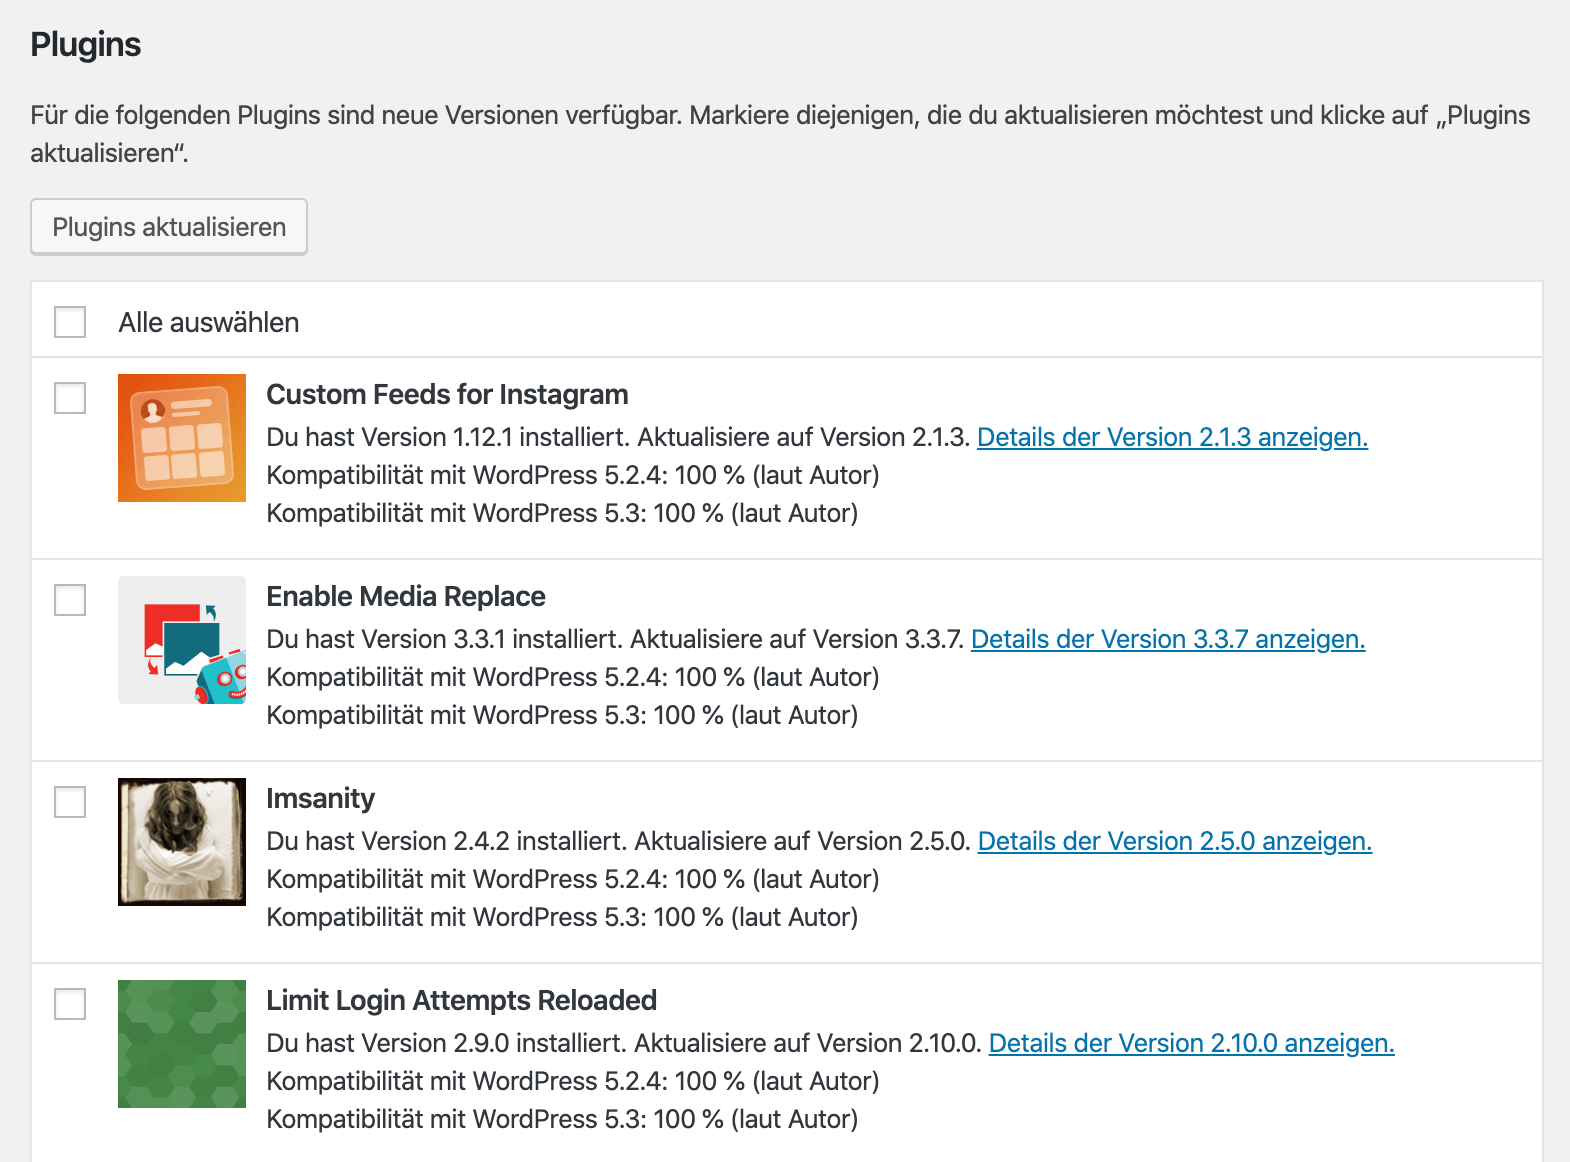Screen dimensions: 1570x1162
Task: Open Details der Version 2.10.0 anzeigen link
Action: 1191,1043
